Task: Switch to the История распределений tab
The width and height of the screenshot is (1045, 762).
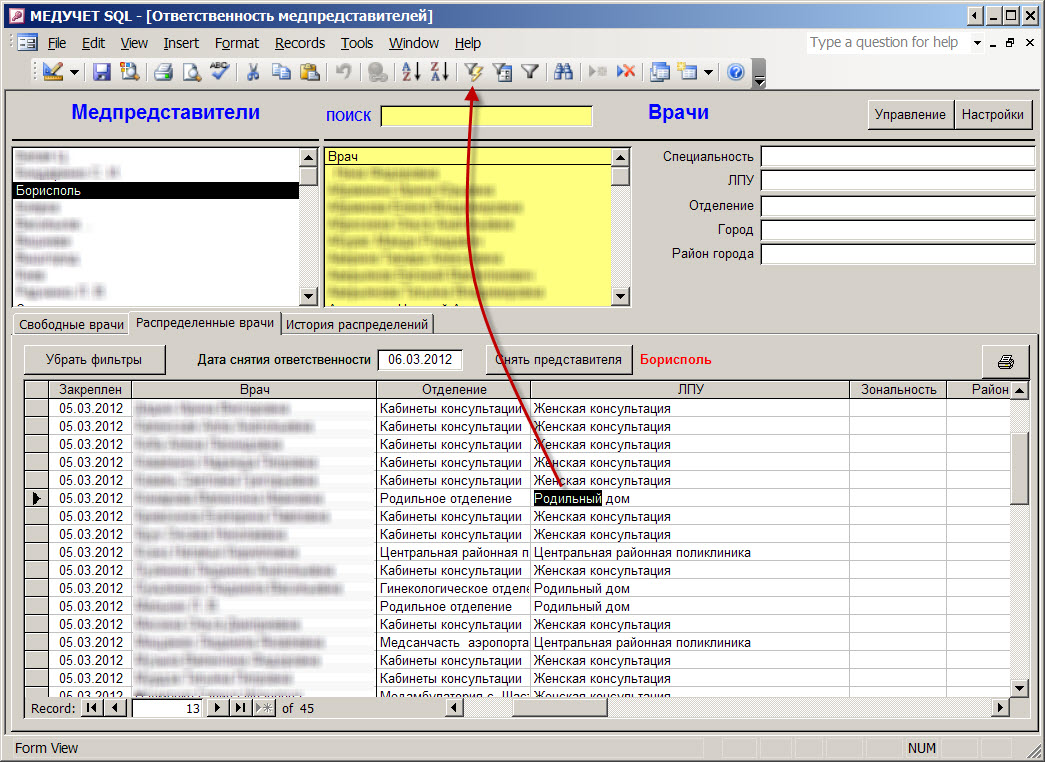Action: point(357,325)
